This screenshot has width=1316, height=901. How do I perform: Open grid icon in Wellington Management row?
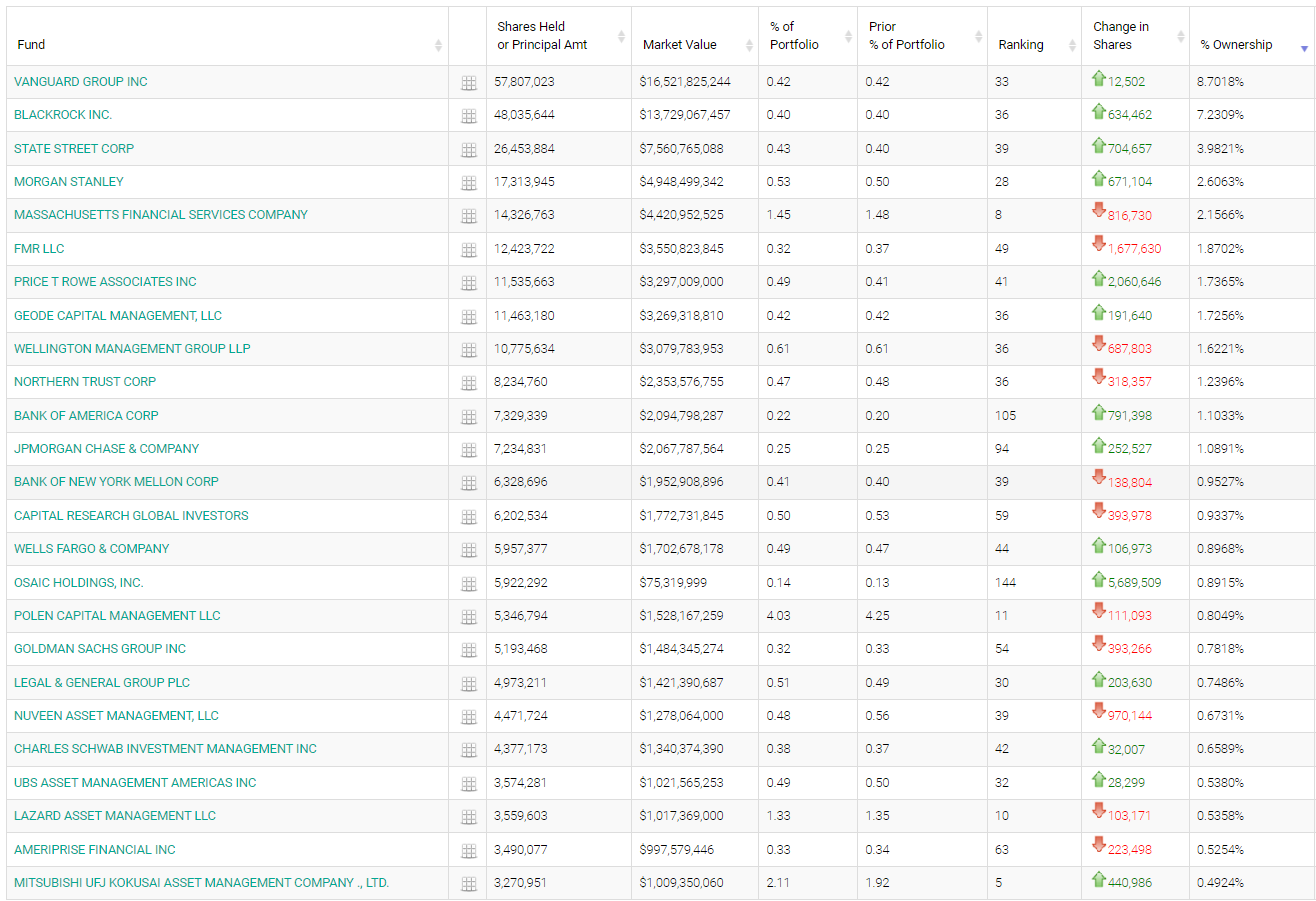click(x=468, y=350)
